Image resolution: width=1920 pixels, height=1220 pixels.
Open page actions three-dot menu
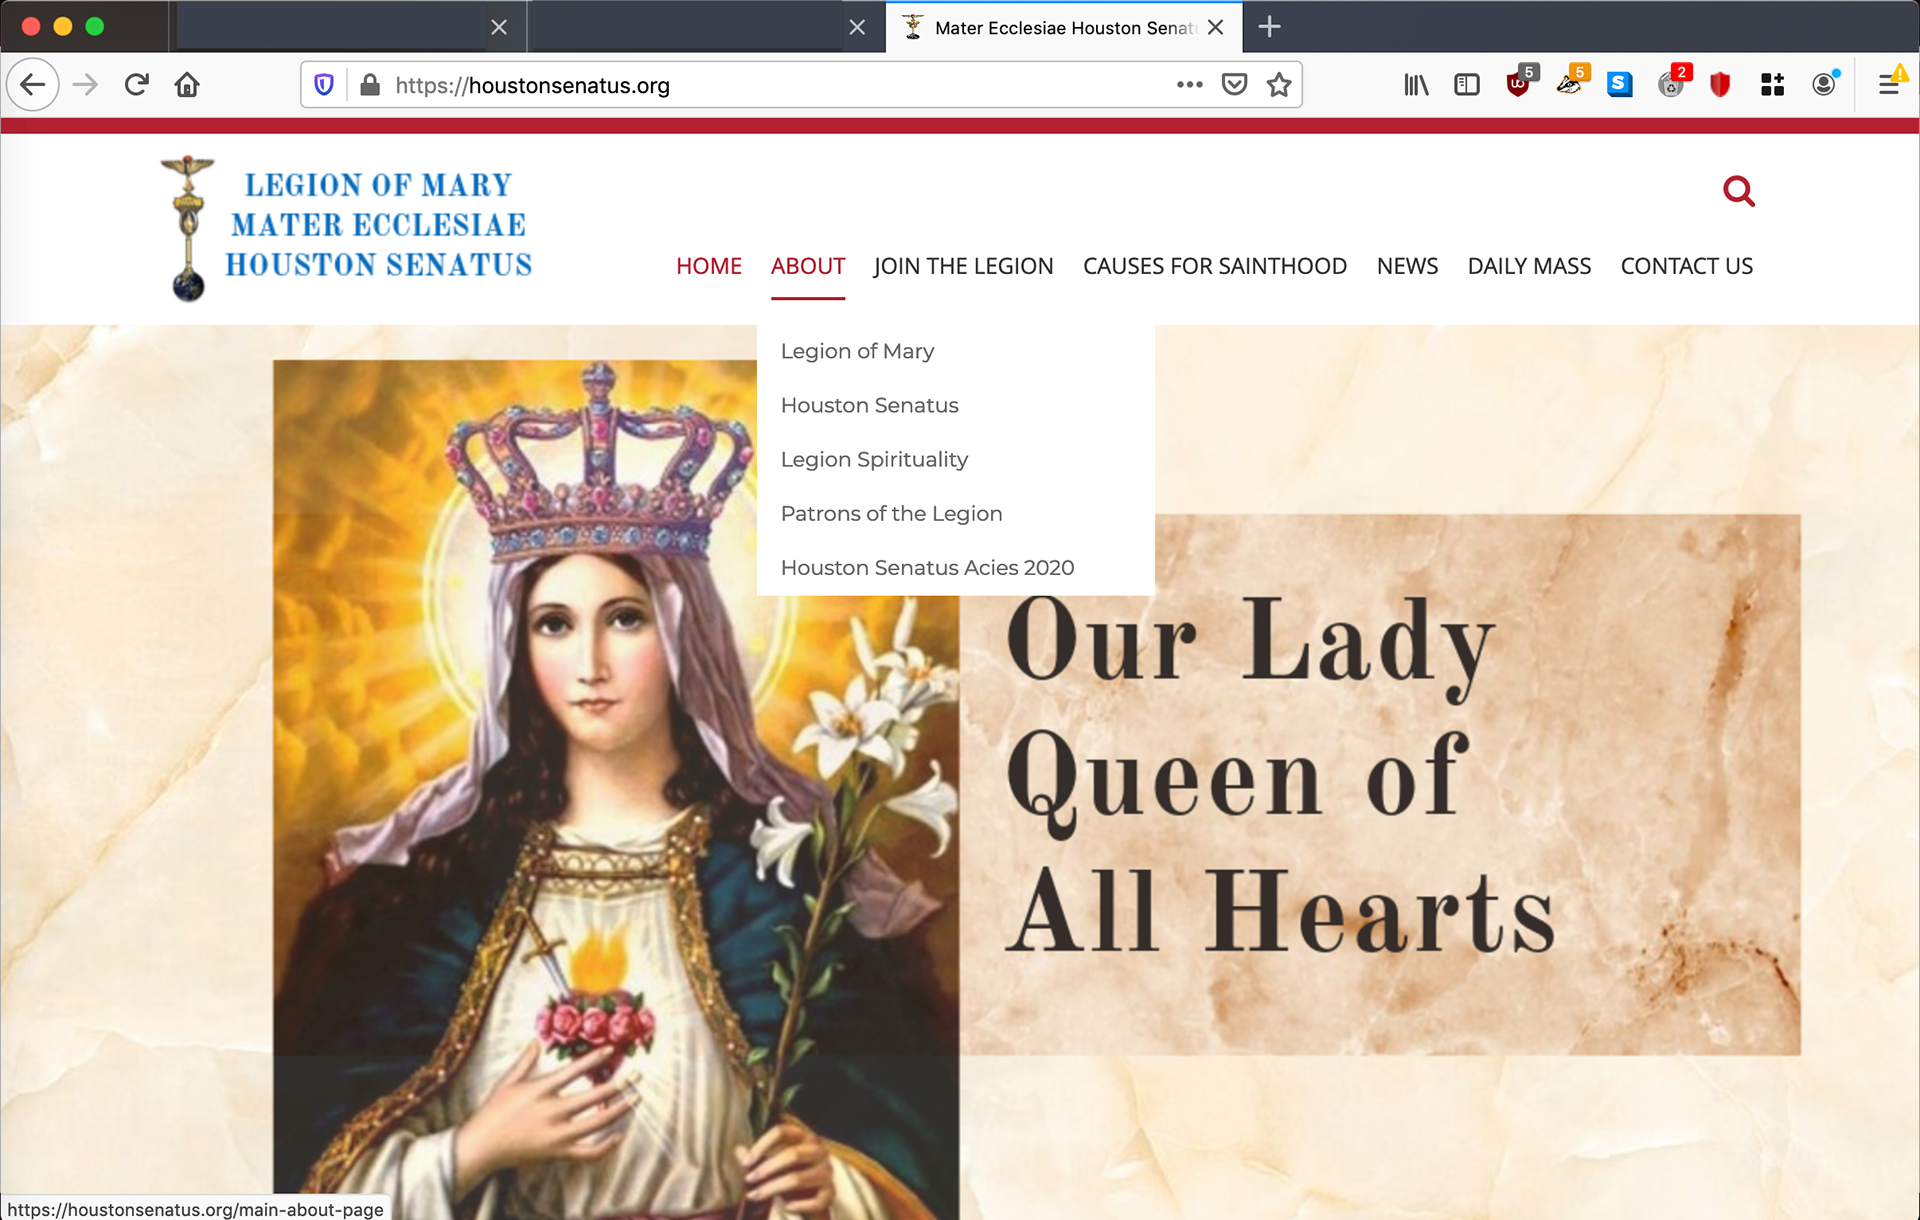point(1189,85)
